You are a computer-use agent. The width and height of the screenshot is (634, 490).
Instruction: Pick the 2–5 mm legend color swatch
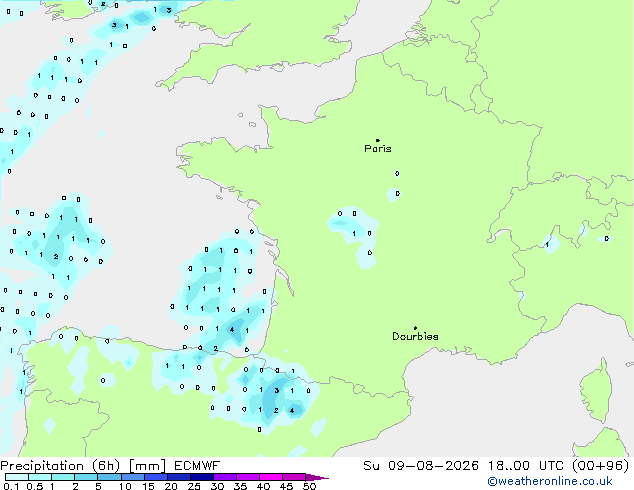(86, 477)
